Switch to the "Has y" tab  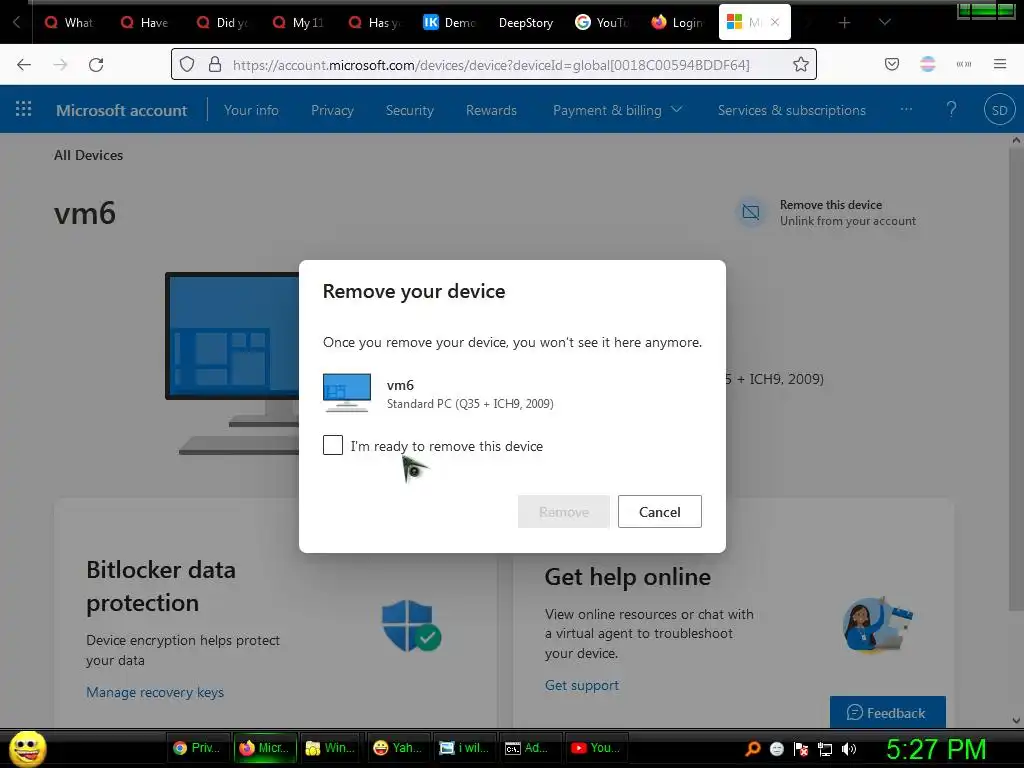[x=374, y=22]
